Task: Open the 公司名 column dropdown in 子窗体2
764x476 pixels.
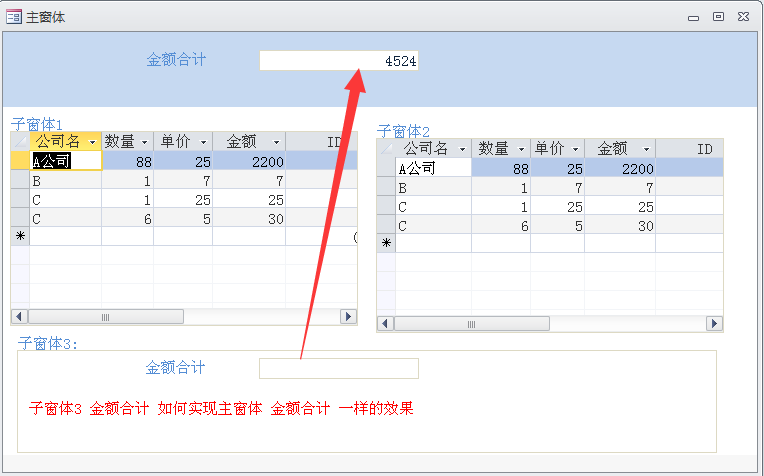Action: tap(462, 149)
